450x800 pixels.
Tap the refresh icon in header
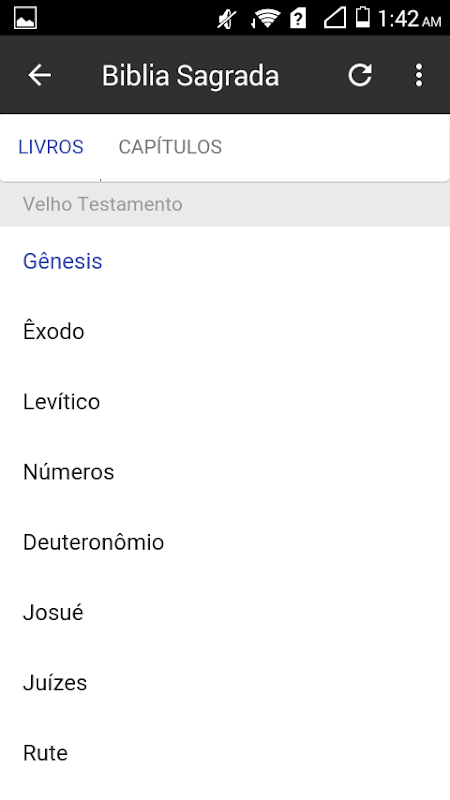pos(360,76)
